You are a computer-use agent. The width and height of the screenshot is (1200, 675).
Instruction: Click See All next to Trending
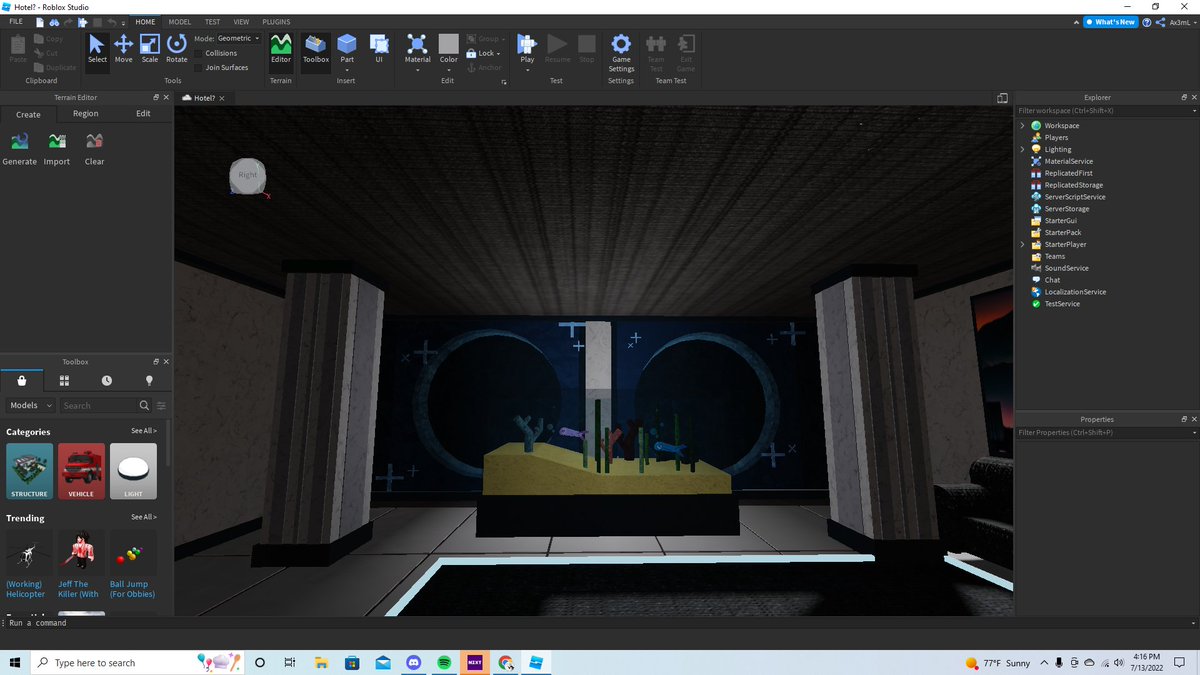click(x=144, y=517)
